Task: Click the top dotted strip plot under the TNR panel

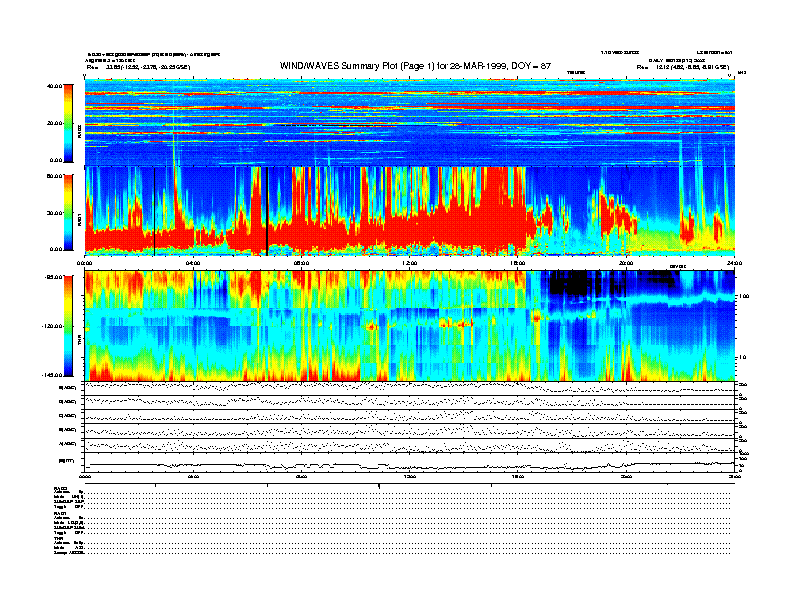Action: tap(410, 388)
